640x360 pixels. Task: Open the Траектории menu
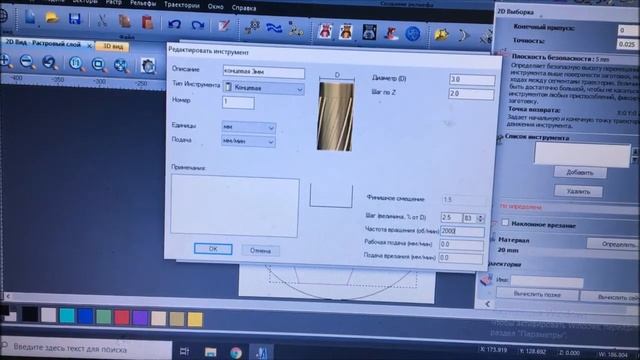[182, 5]
